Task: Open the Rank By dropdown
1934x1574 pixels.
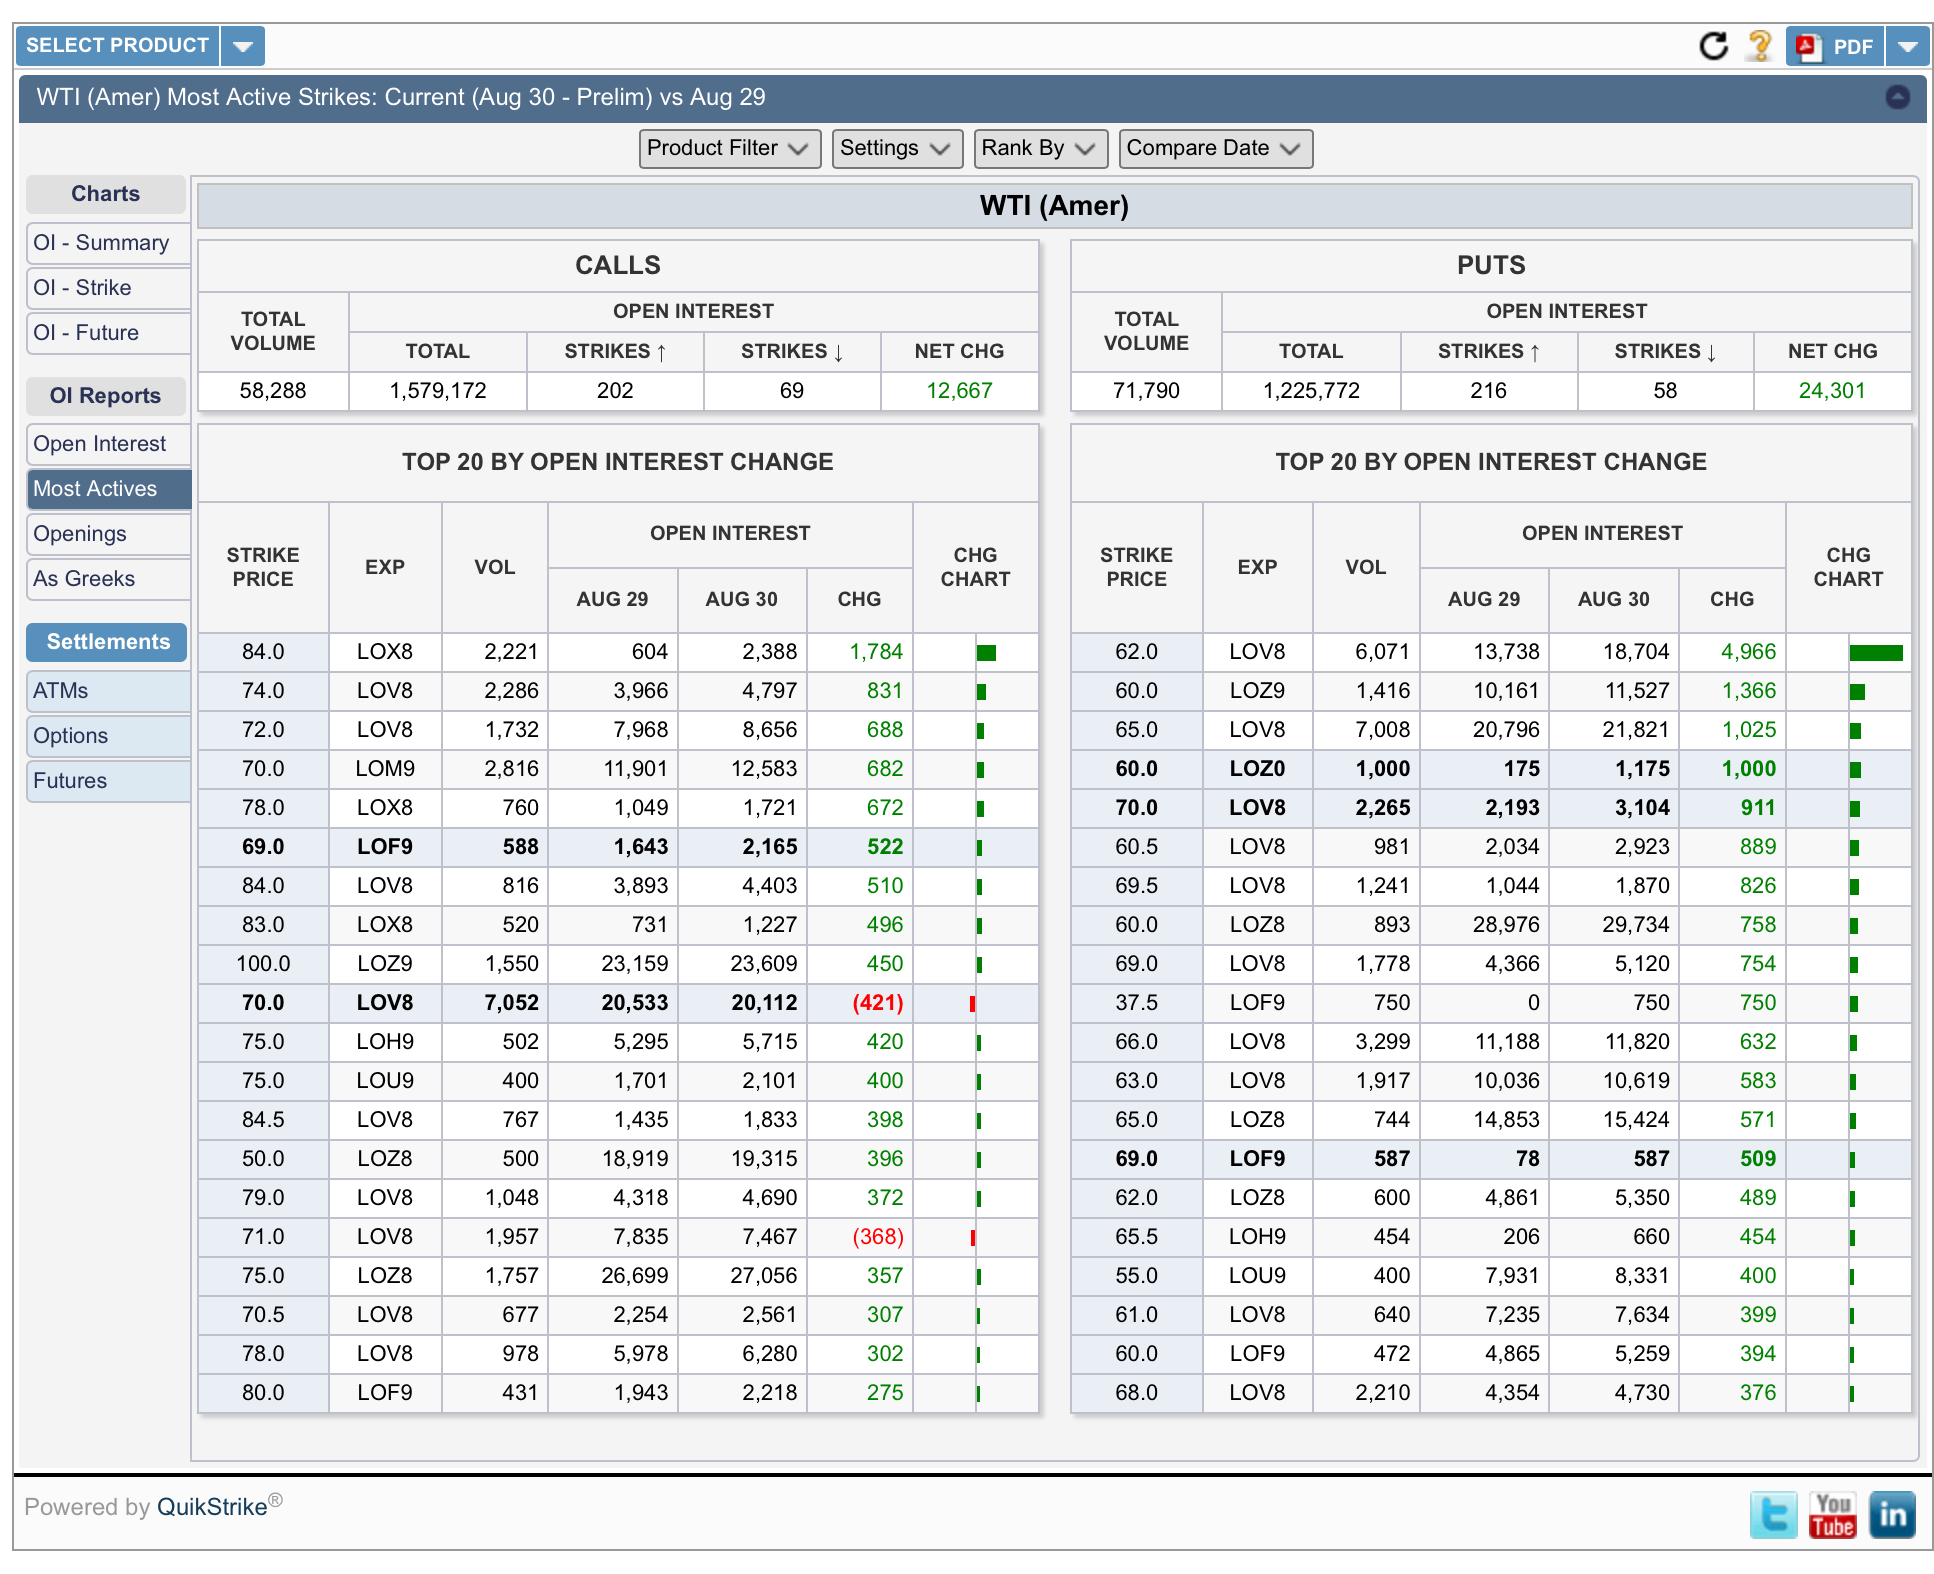Action: click(1039, 148)
